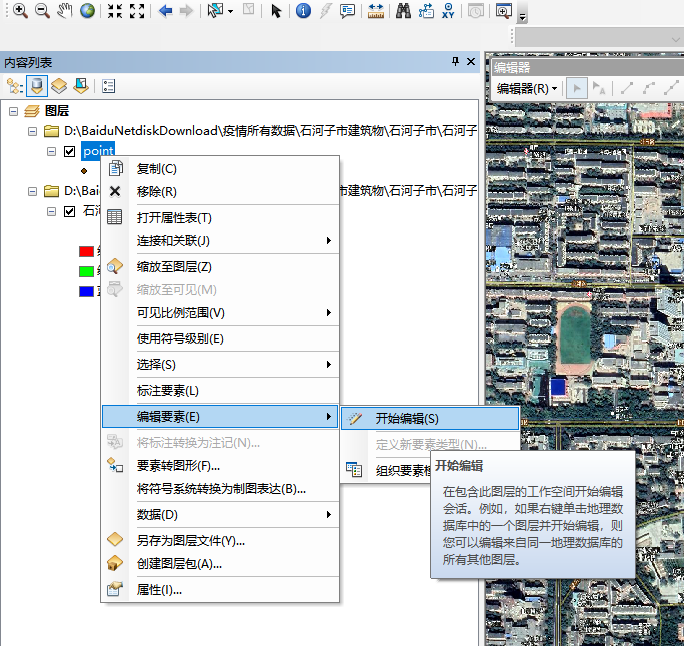The image size is (684, 646).
Task: Expand 可见比例范围(V) submenu
Action: coord(220,313)
